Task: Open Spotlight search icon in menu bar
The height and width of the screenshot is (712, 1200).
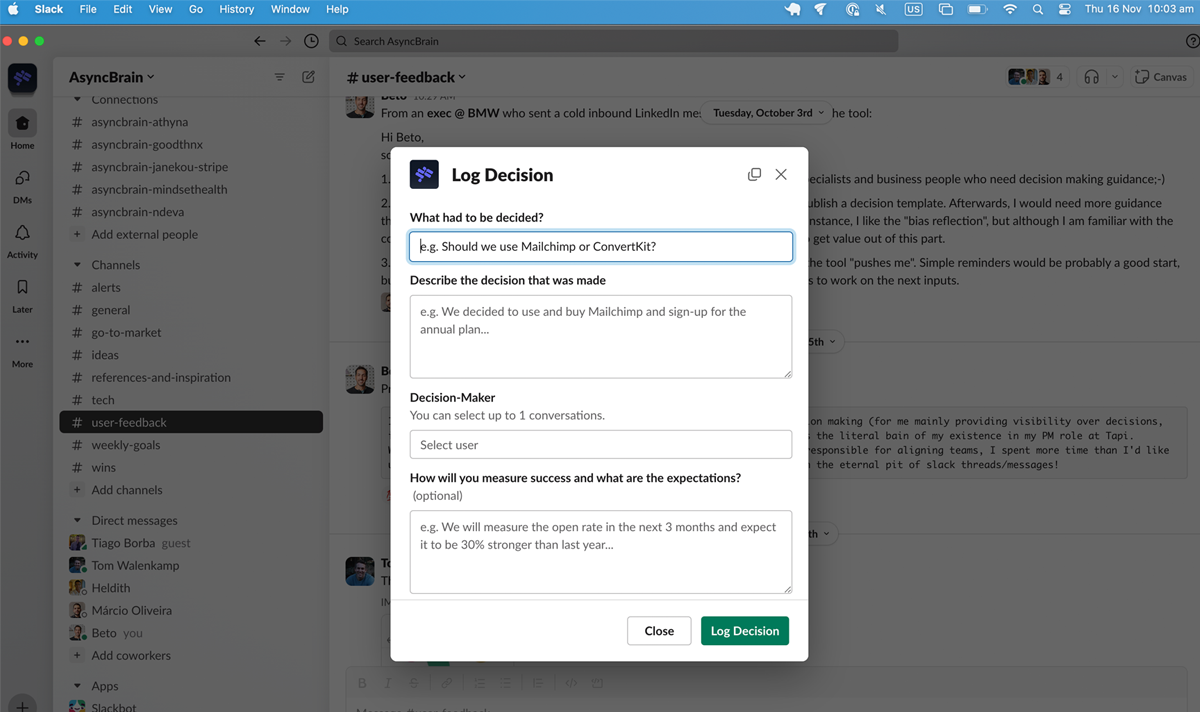Action: [x=1037, y=9]
